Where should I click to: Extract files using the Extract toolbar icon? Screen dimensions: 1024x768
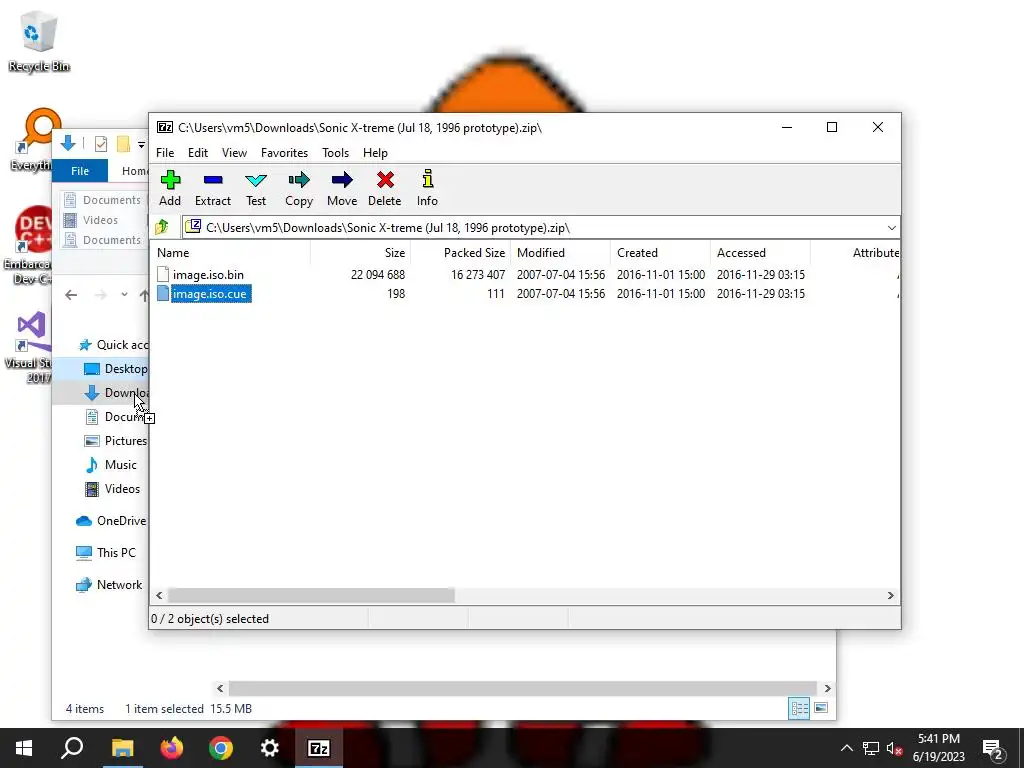tap(213, 188)
